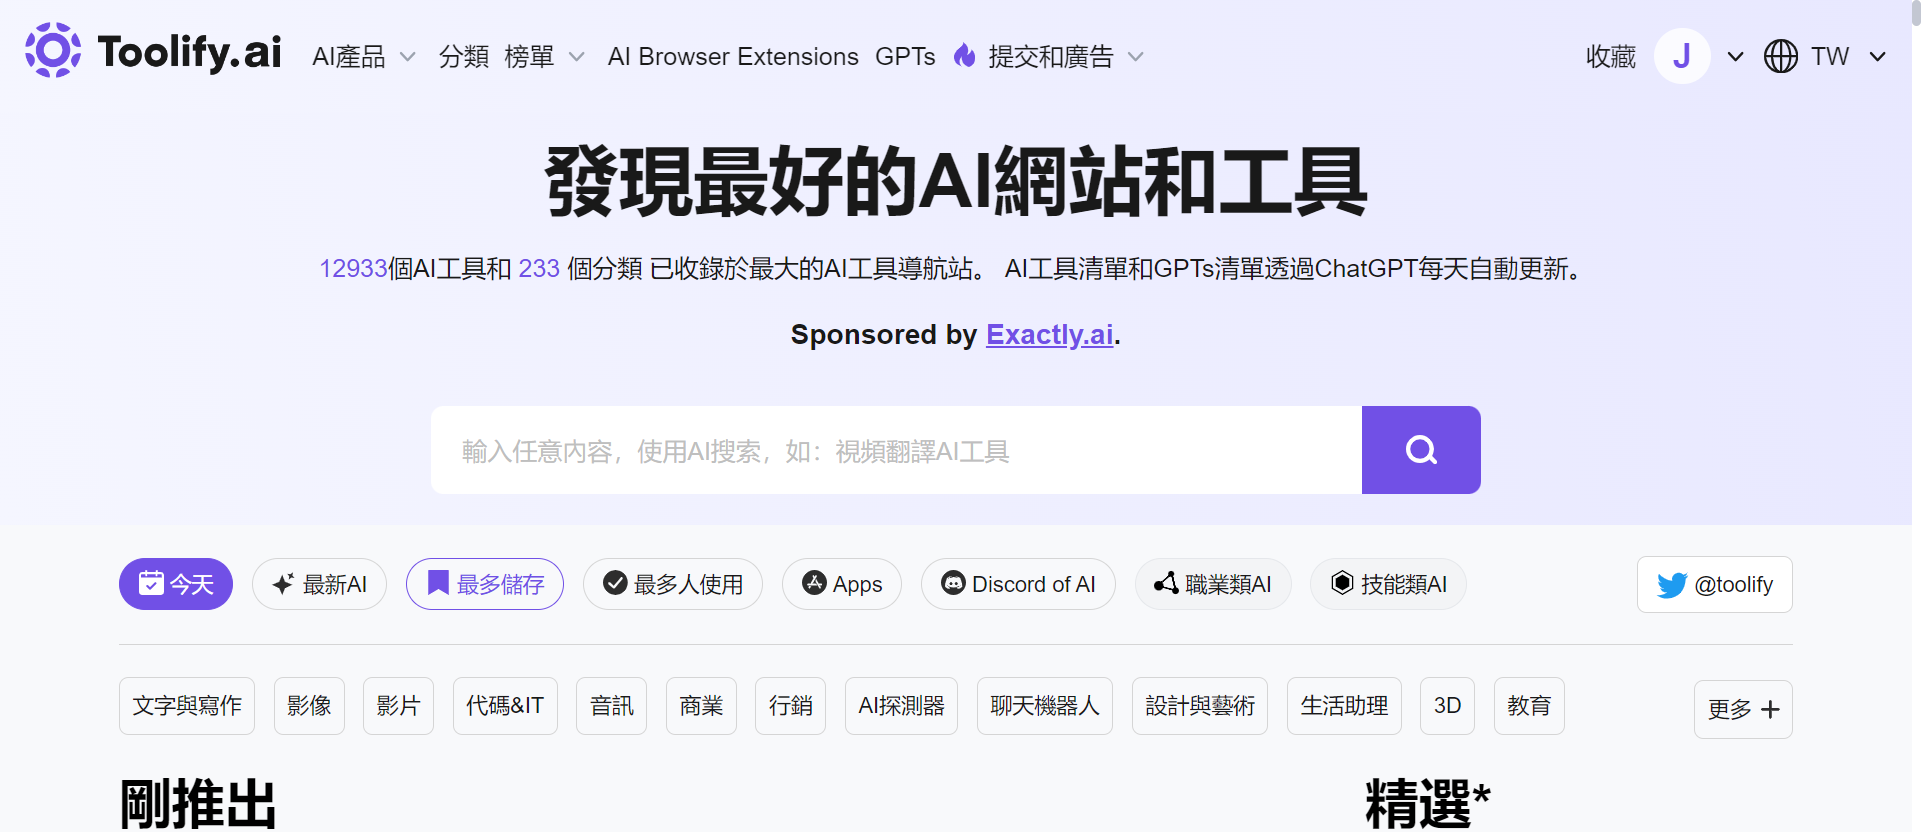Choose the 影像 category
The height and width of the screenshot is (832, 1921).
[309, 706]
